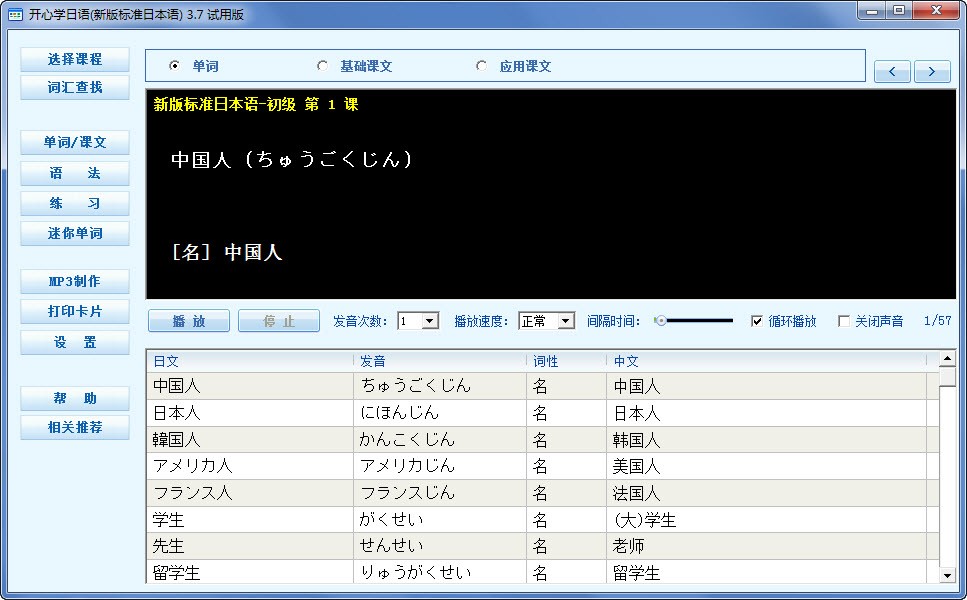
Task: Open the 练习 exercise section
Action: 75,203
